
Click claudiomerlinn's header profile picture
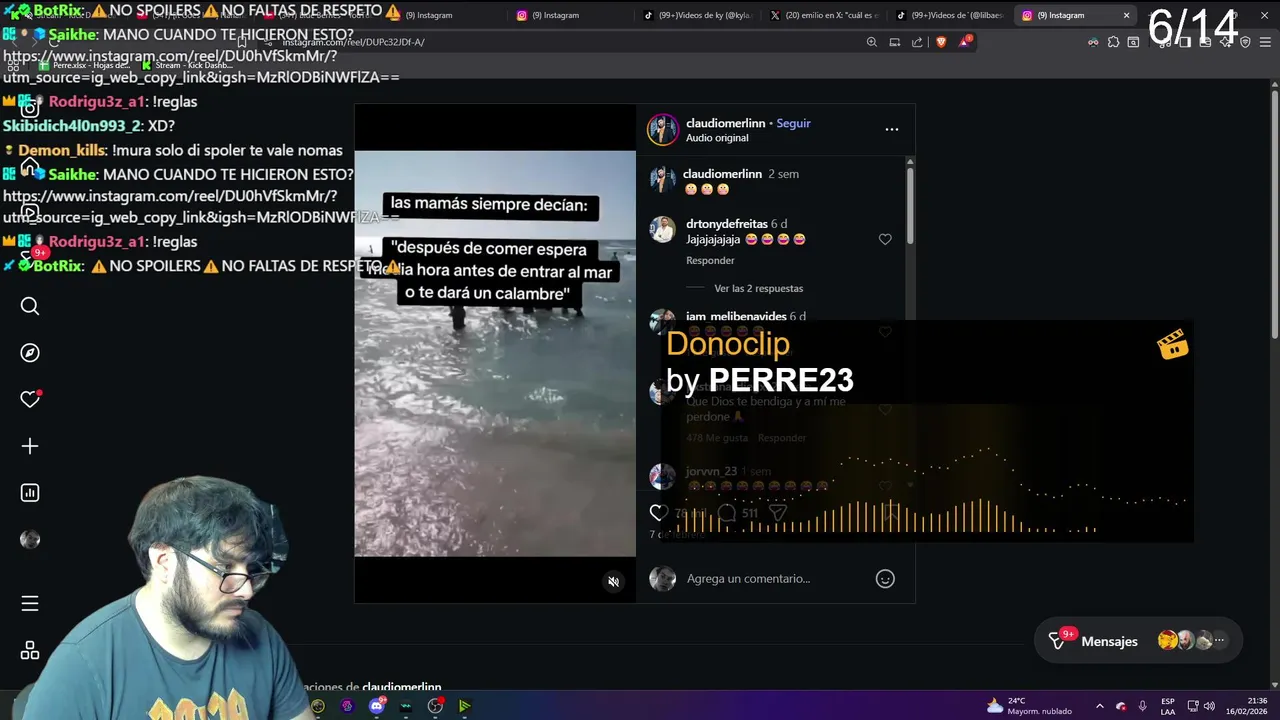click(662, 130)
